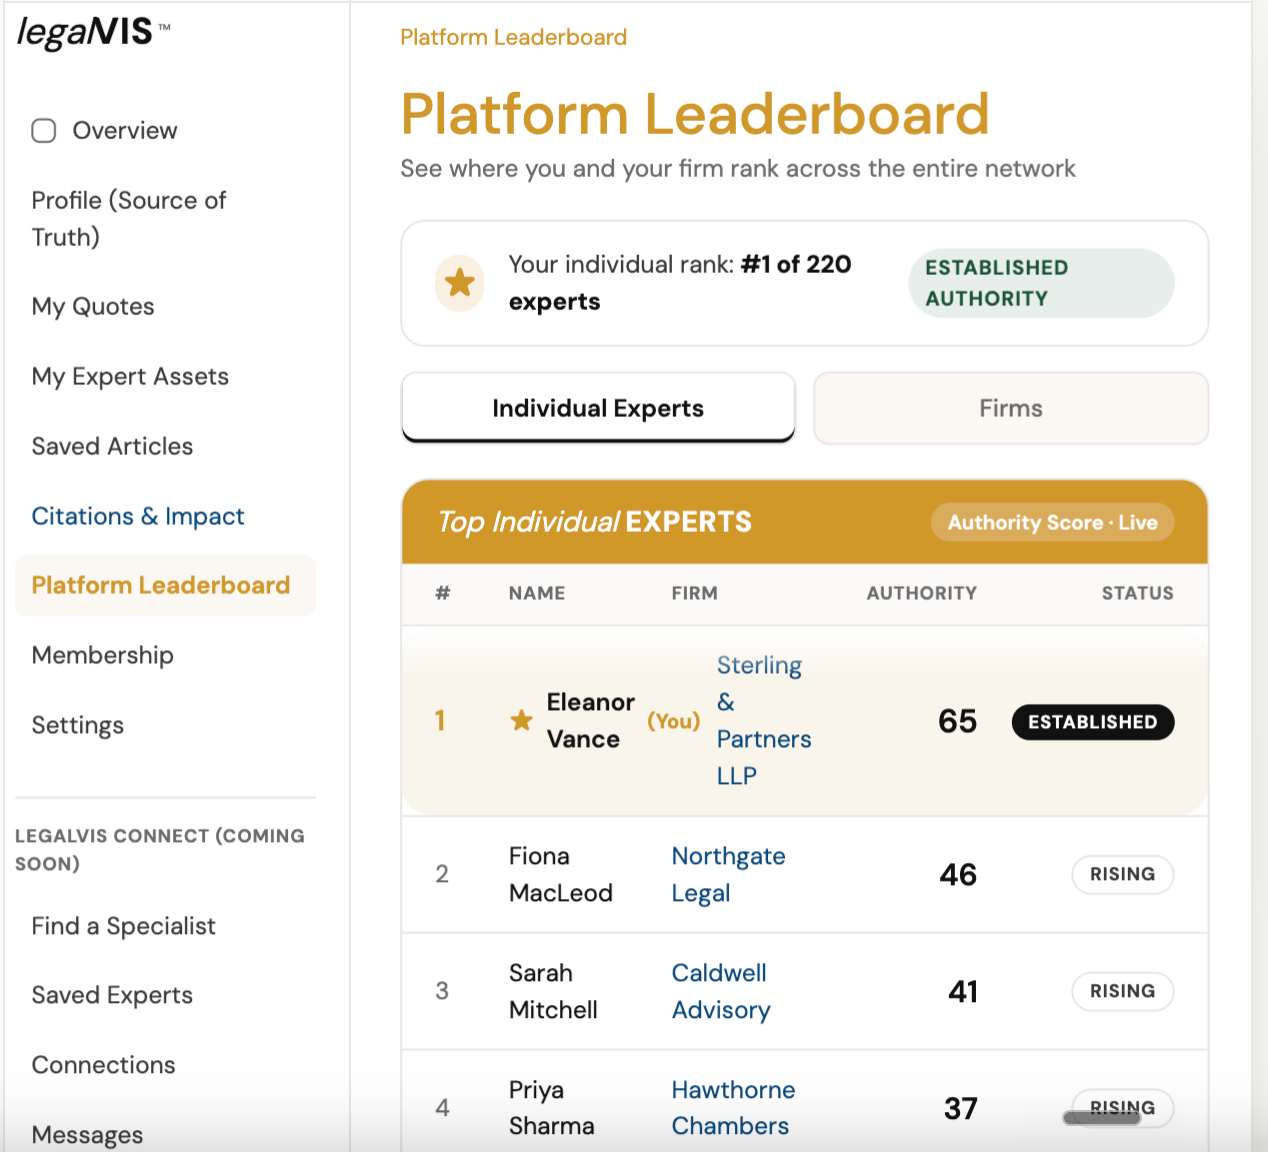Viewport: 1268px width, 1152px height.
Task: Click the horizontal scrollbar thumb near bottom right
Action: pyautogui.click(x=1102, y=1118)
